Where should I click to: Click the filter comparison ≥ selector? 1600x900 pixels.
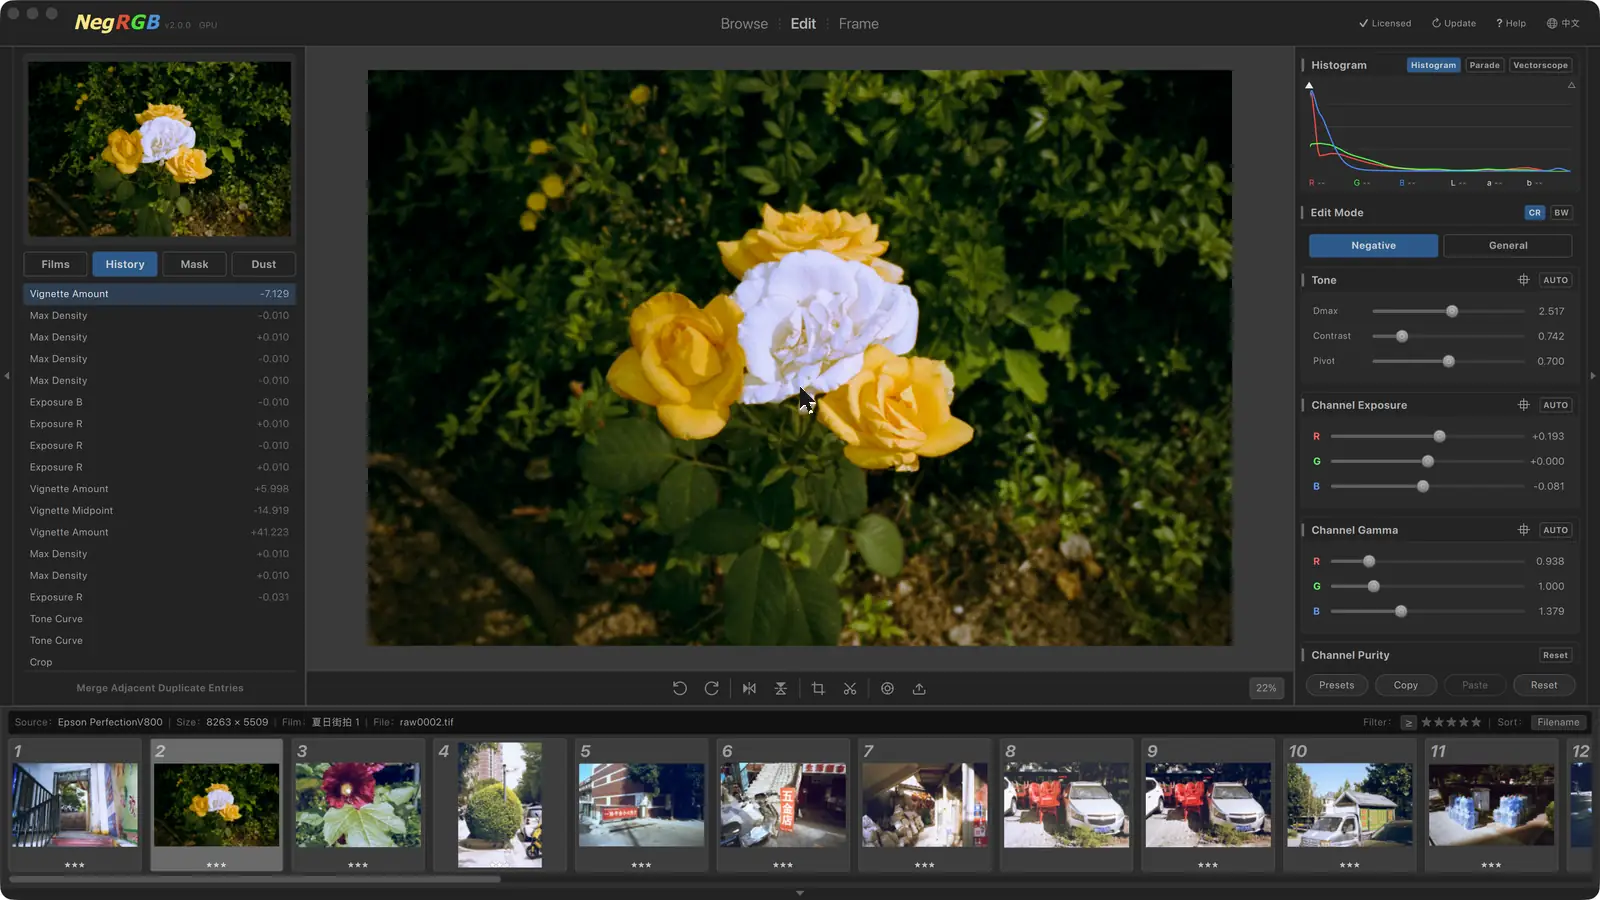[1408, 722]
